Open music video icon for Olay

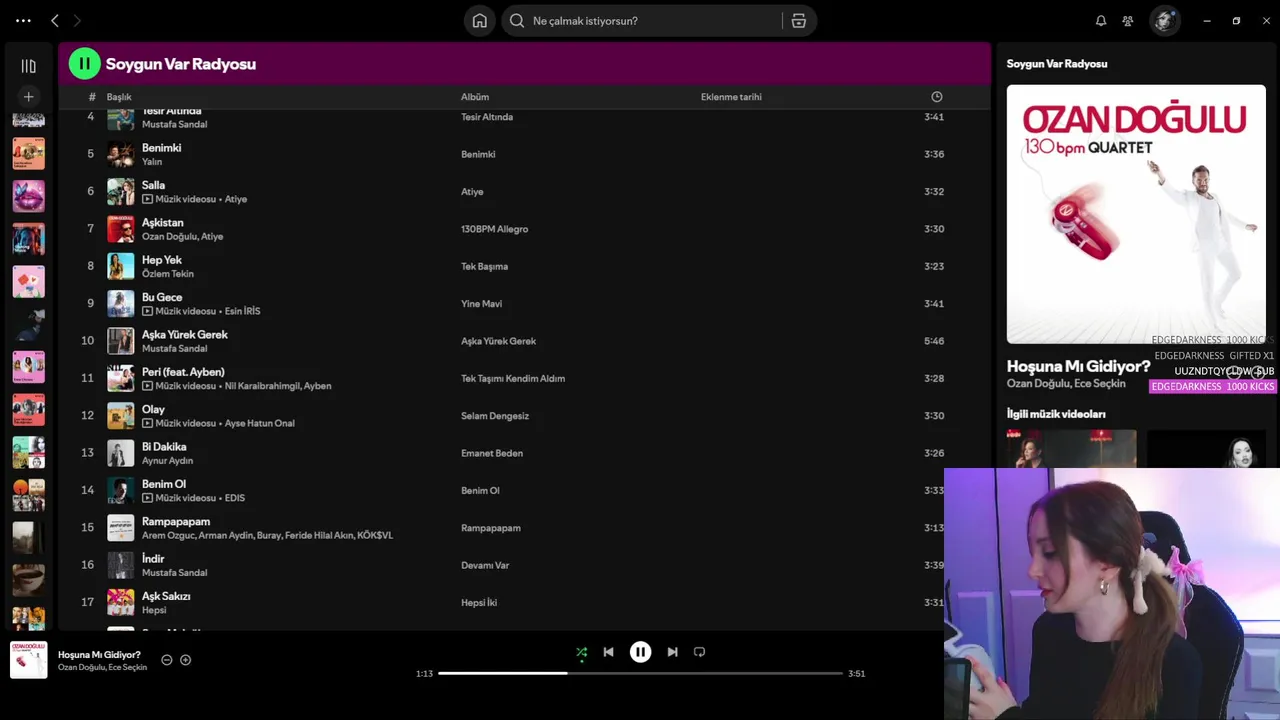pos(147,423)
